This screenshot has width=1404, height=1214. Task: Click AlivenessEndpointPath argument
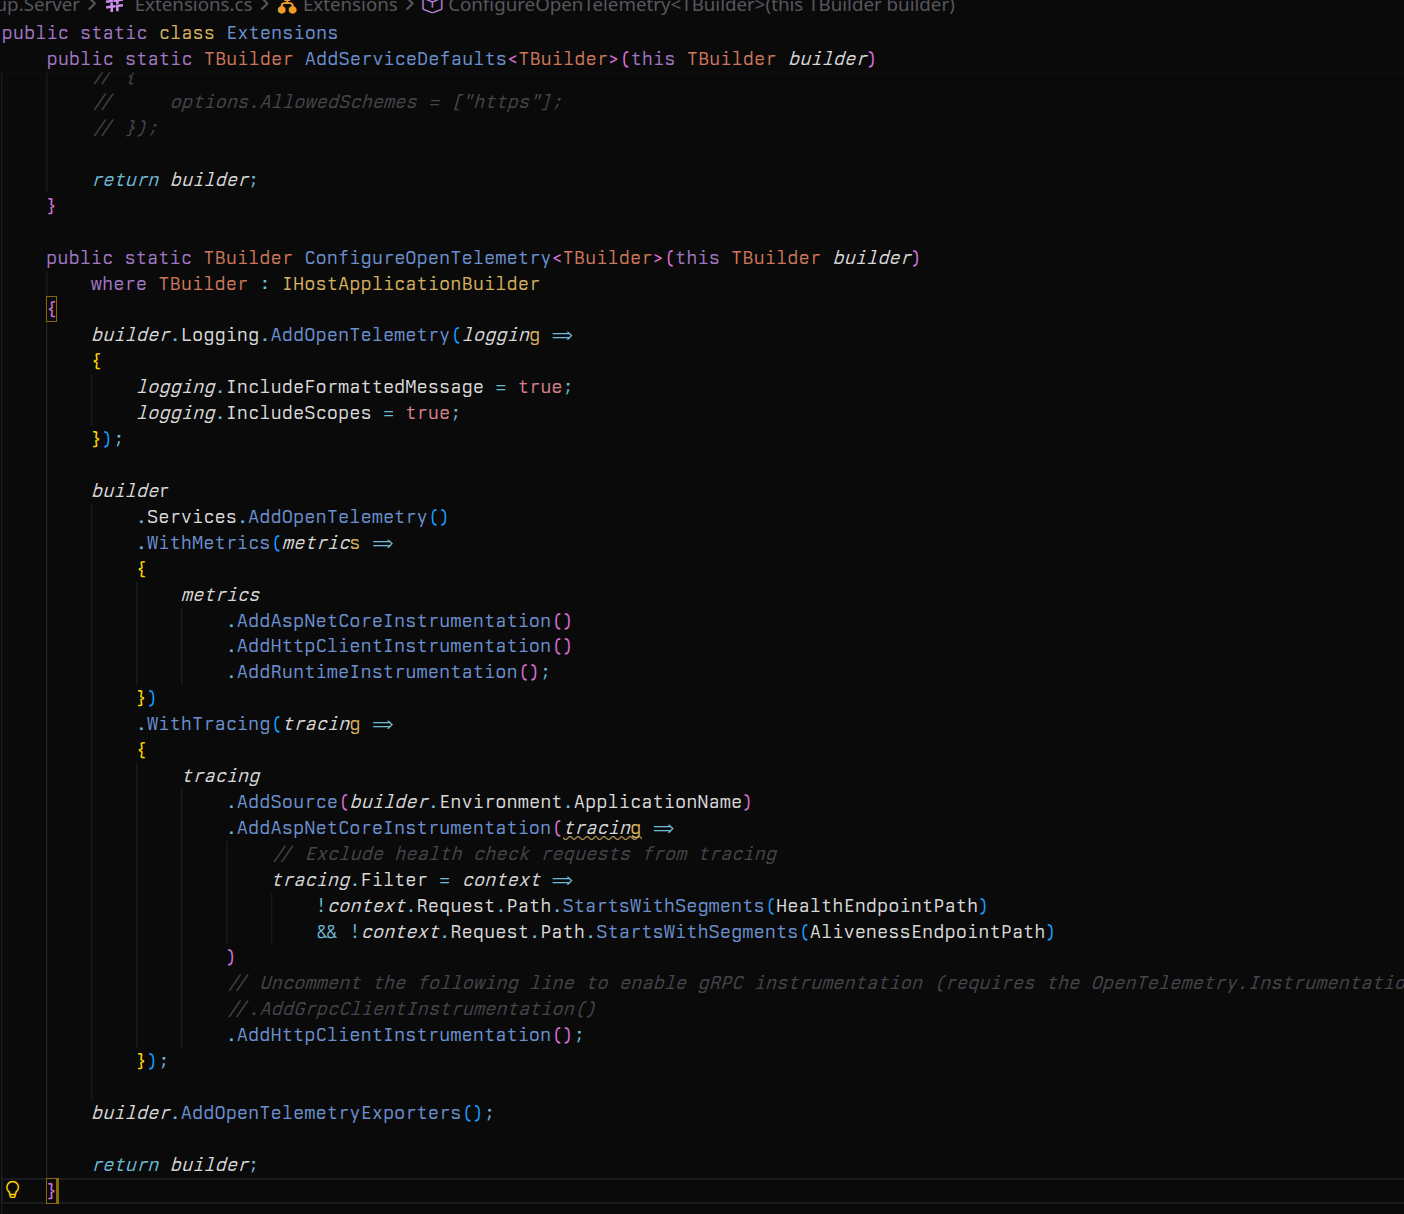(927, 932)
